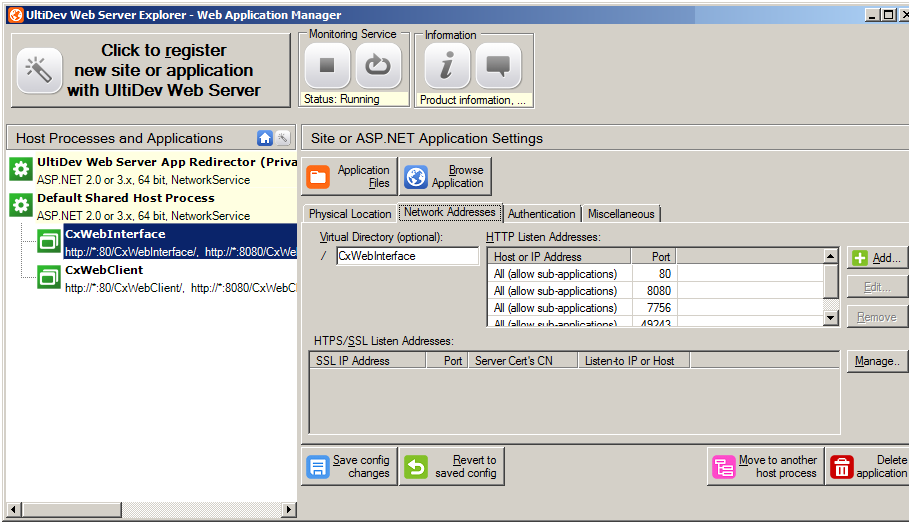Click the Listen-to IP or Host column header

point(634,361)
